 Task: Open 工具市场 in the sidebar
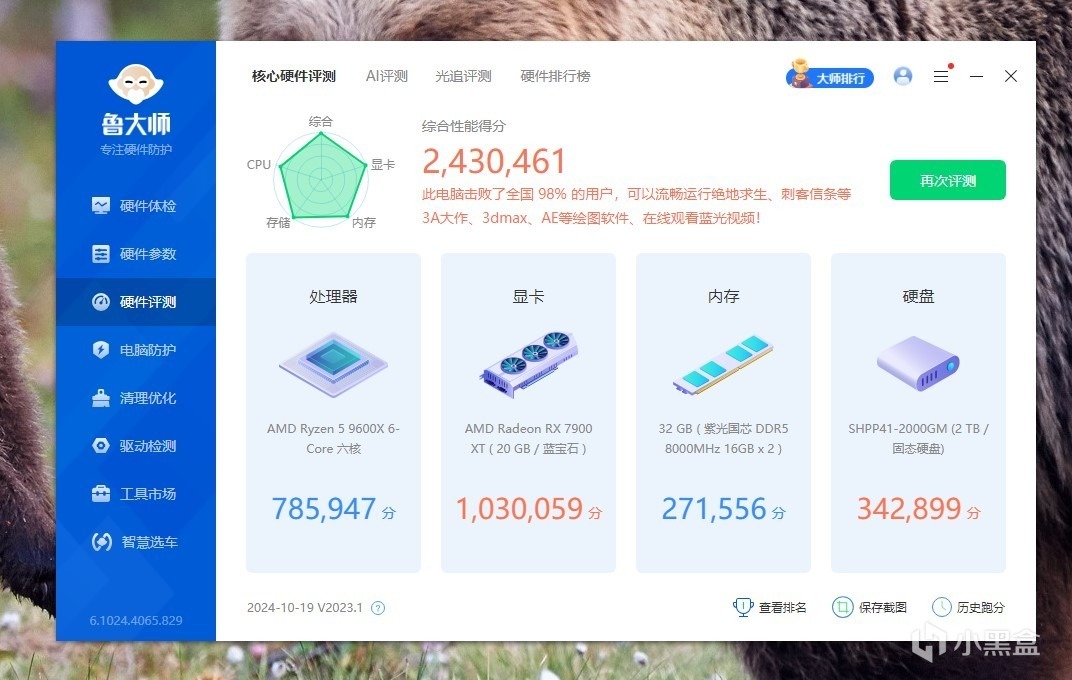coord(135,493)
